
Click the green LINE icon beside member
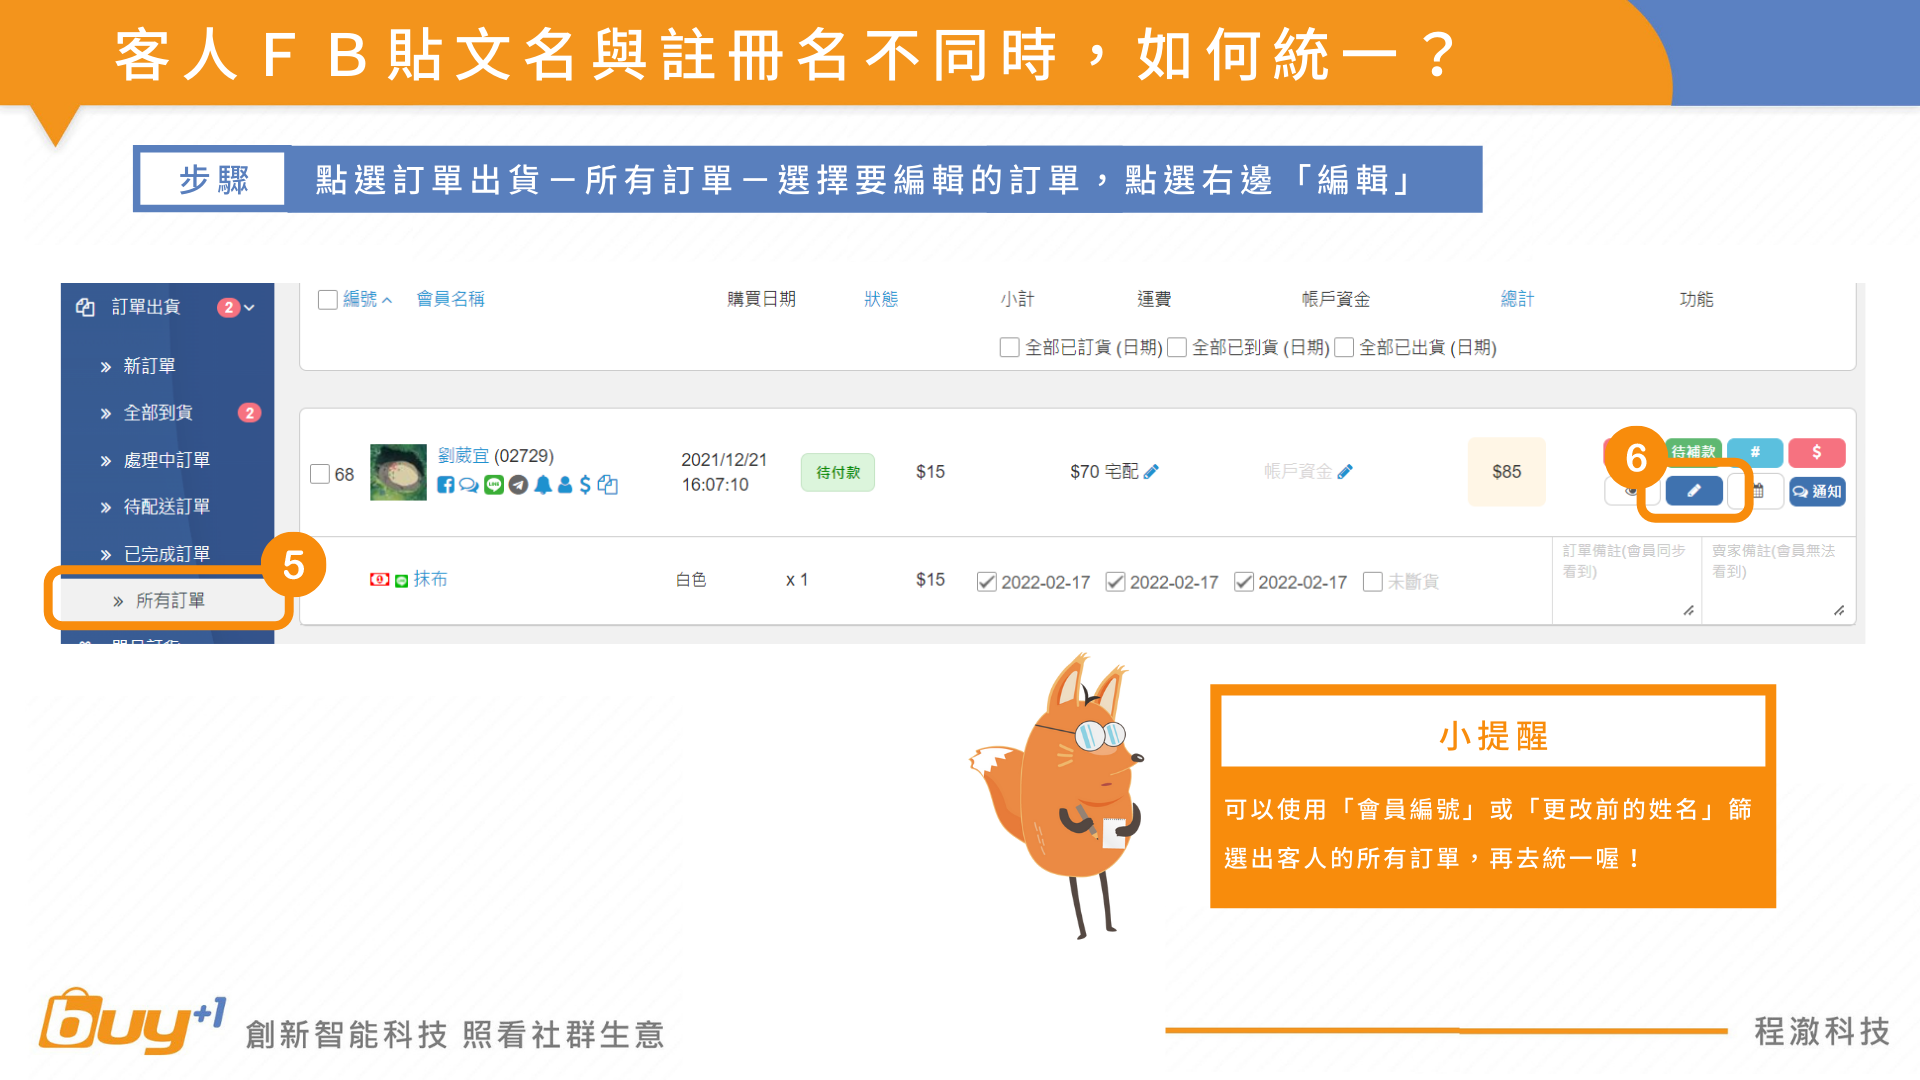pyautogui.click(x=494, y=485)
